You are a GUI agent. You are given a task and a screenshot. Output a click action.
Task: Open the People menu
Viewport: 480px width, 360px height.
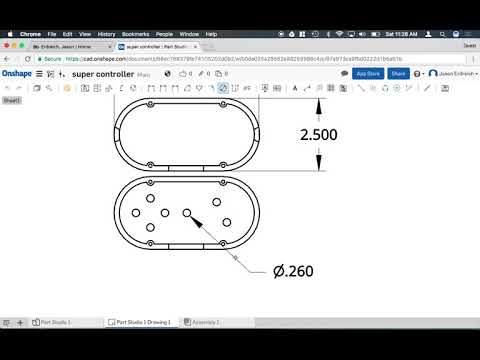[x=164, y=34]
